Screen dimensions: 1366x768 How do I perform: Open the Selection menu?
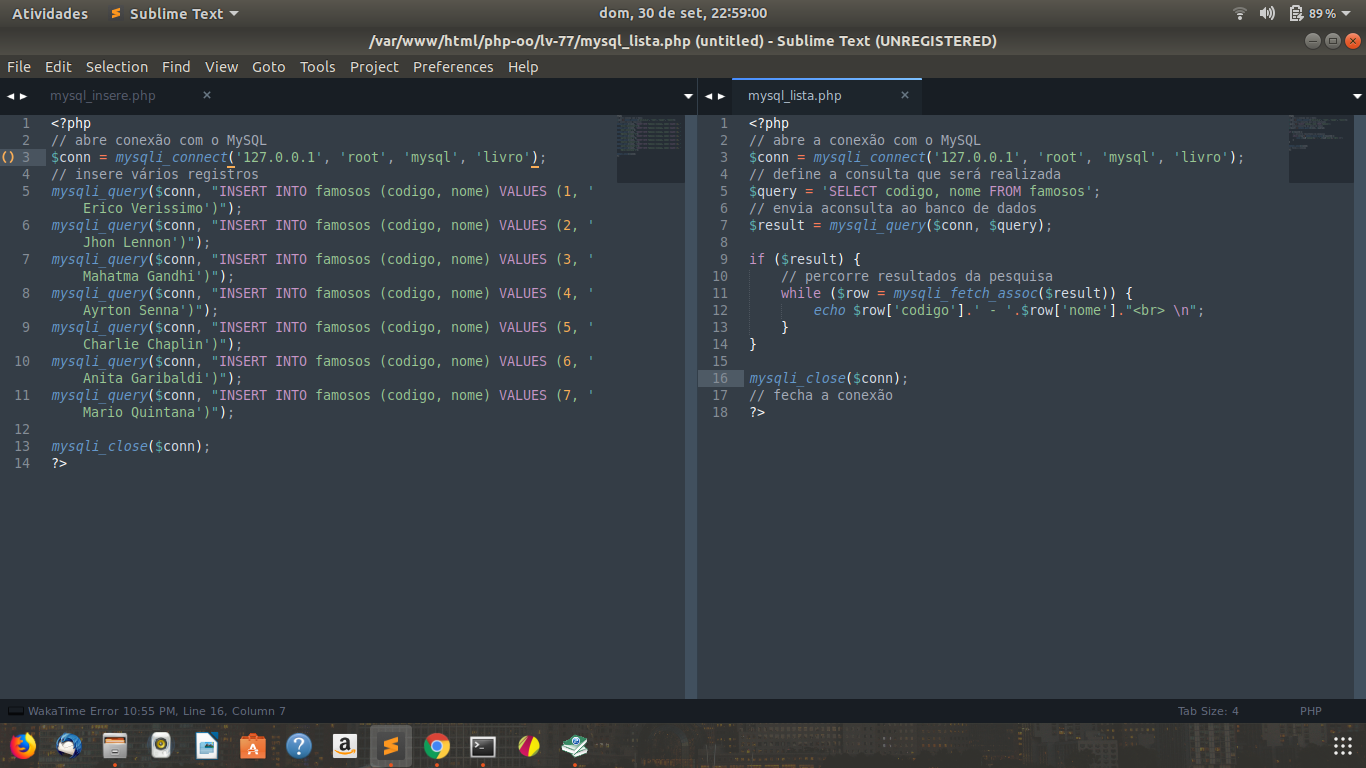click(x=117, y=67)
